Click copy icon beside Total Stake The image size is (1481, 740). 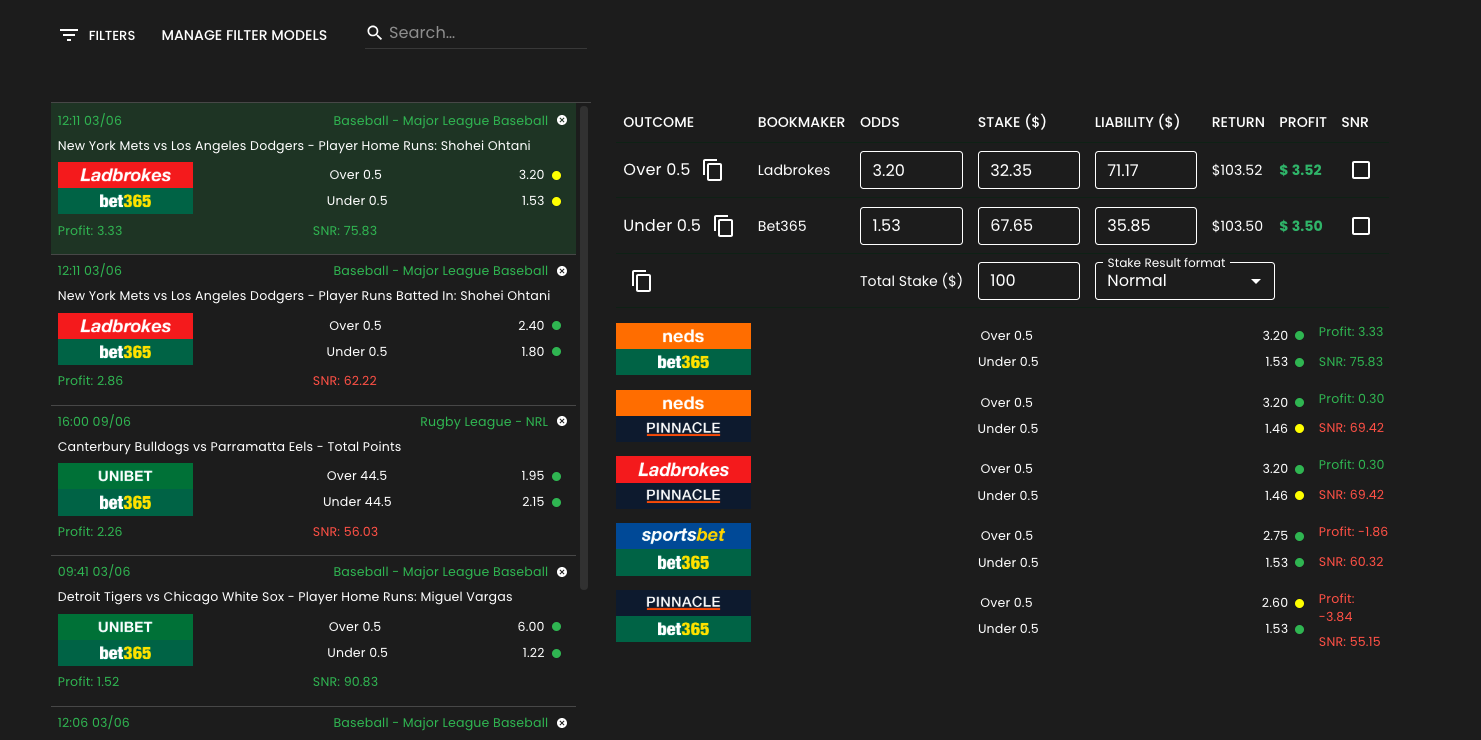pyautogui.click(x=642, y=281)
